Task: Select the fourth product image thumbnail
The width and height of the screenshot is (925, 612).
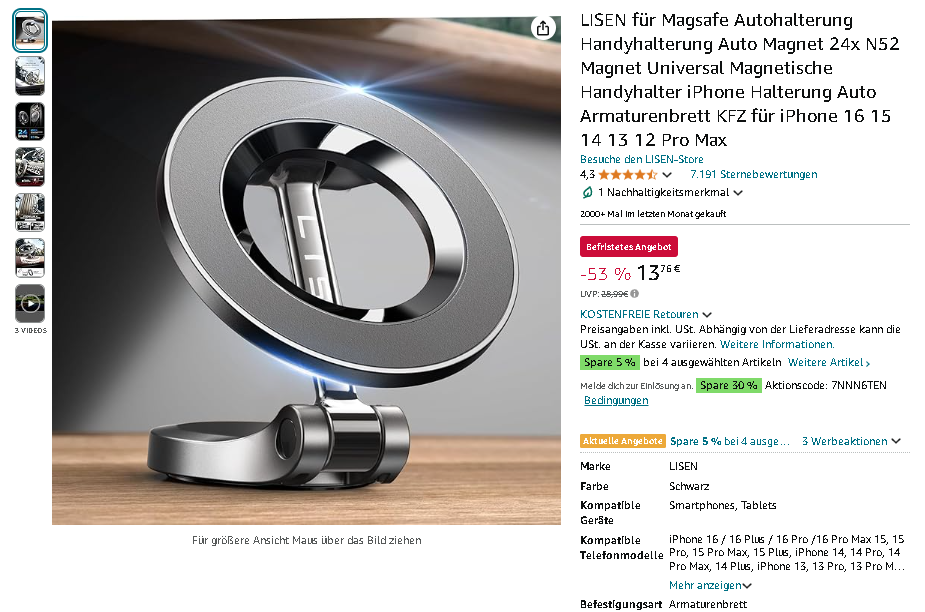Action: pos(30,167)
